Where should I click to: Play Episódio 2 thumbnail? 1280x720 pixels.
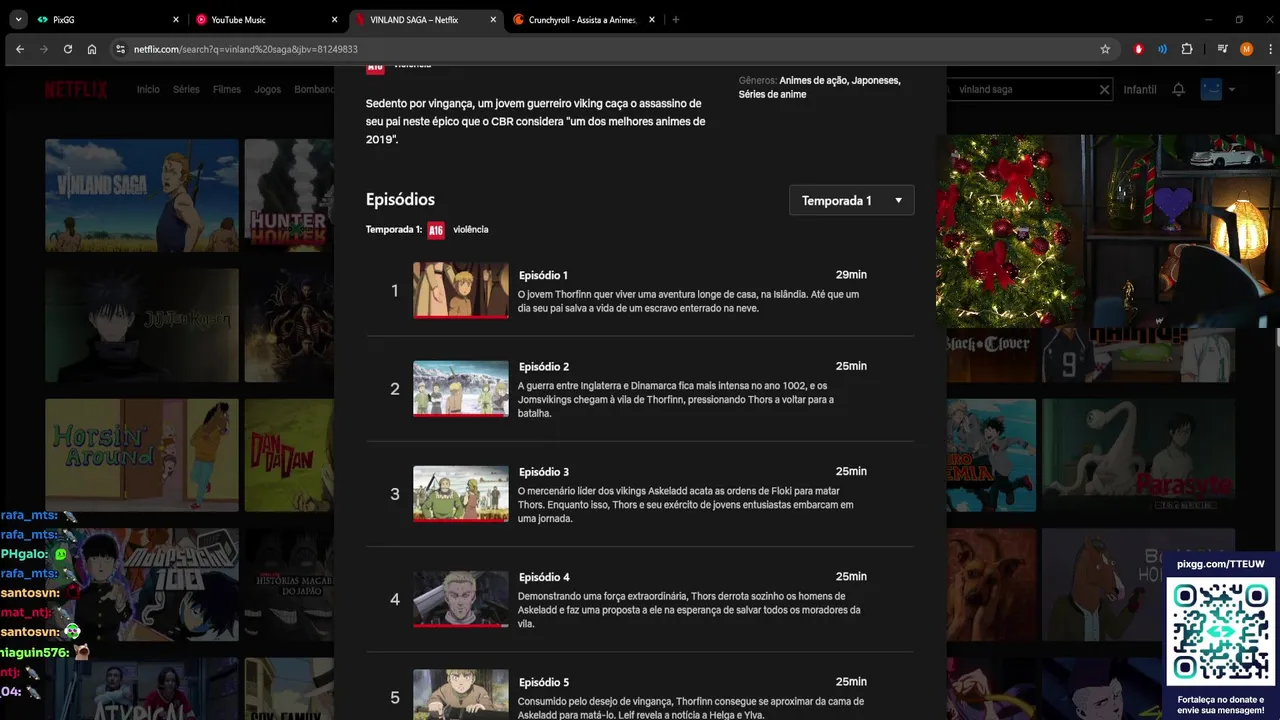461,388
